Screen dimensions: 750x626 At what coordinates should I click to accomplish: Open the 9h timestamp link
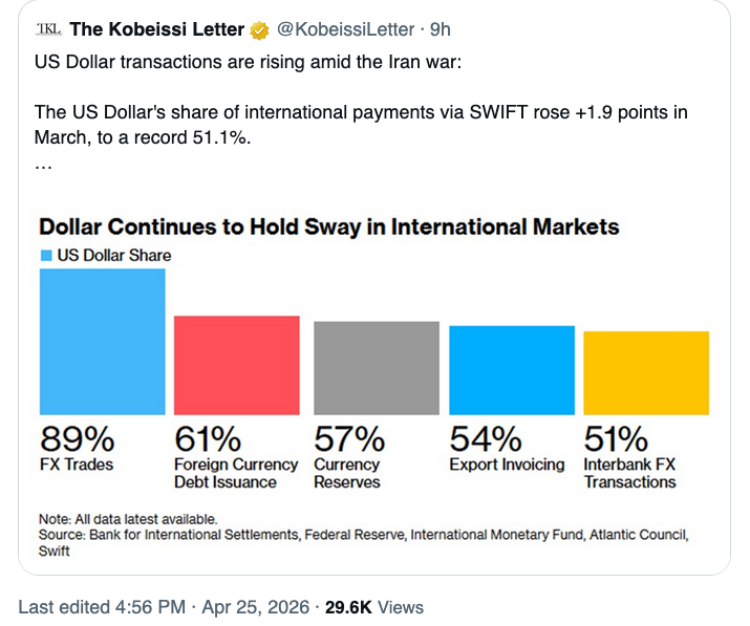pyautogui.click(x=440, y=30)
